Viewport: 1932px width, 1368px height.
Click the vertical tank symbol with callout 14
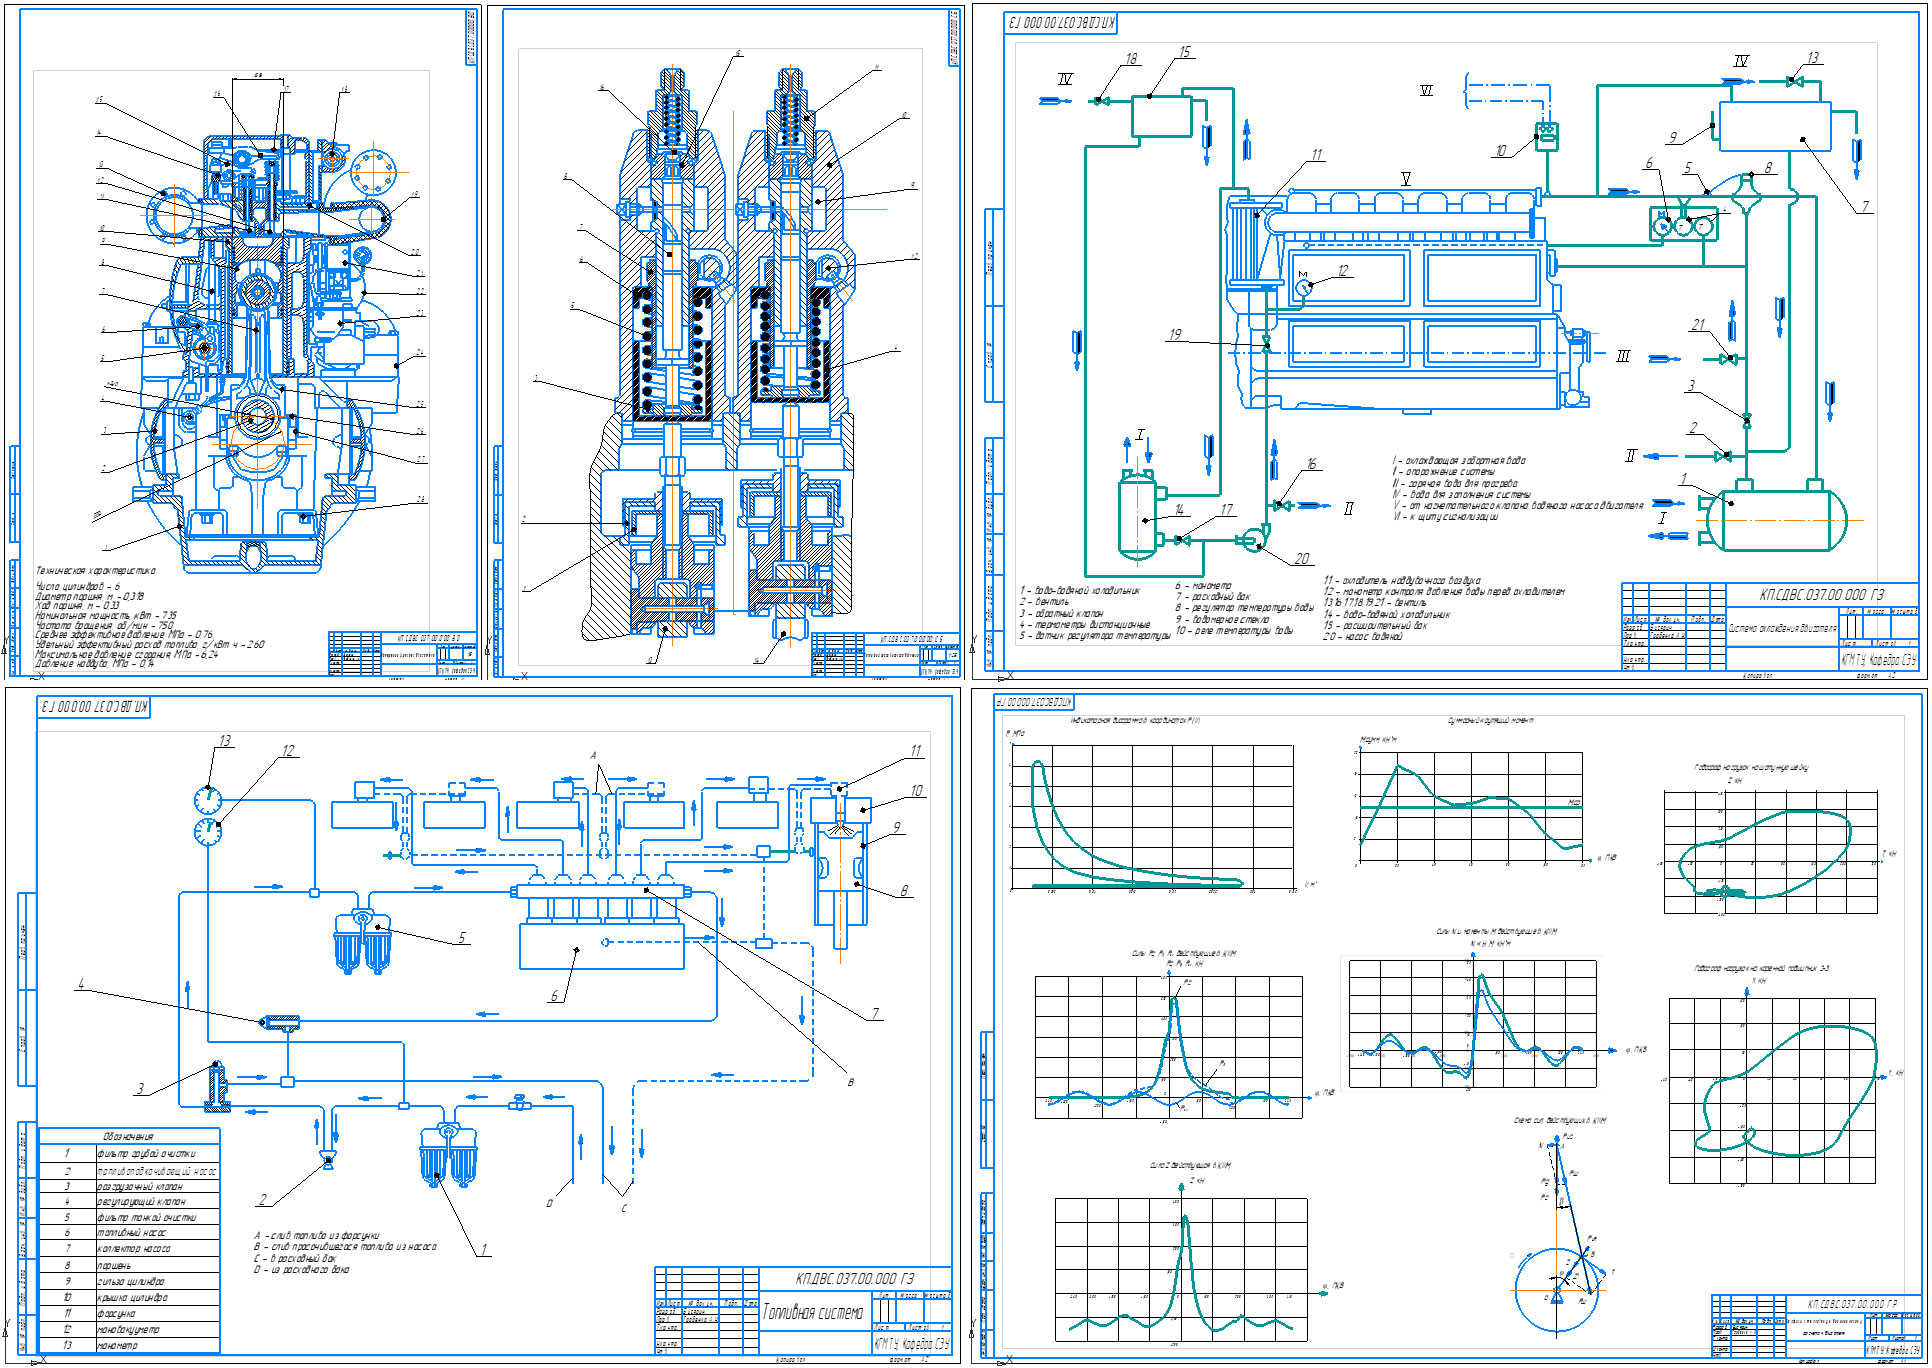point(1139,514)
